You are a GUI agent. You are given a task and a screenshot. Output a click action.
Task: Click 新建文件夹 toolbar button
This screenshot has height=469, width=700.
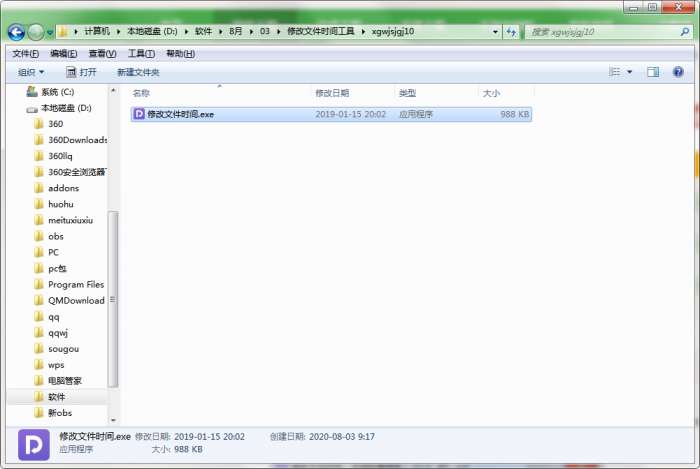click(x=138, y=72)
